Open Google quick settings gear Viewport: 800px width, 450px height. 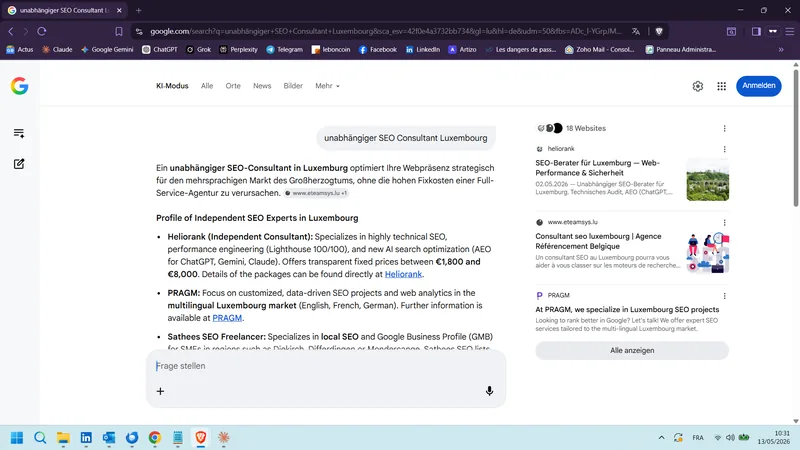tap(697, 86)
